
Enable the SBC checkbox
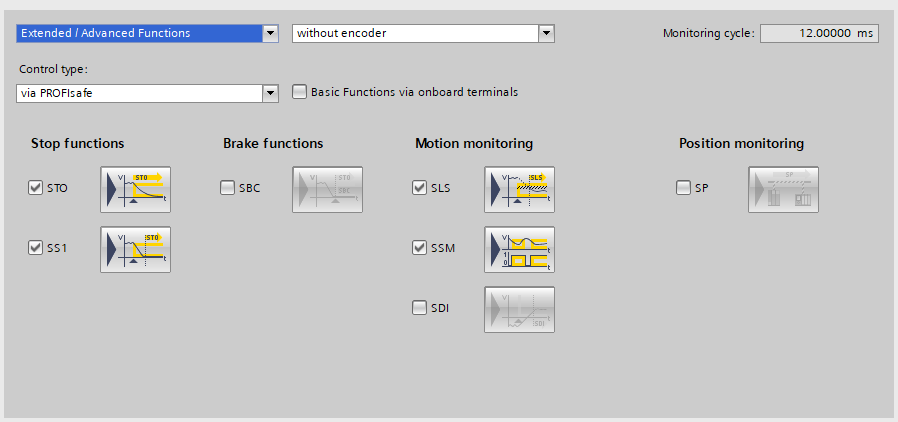(228, 188)
